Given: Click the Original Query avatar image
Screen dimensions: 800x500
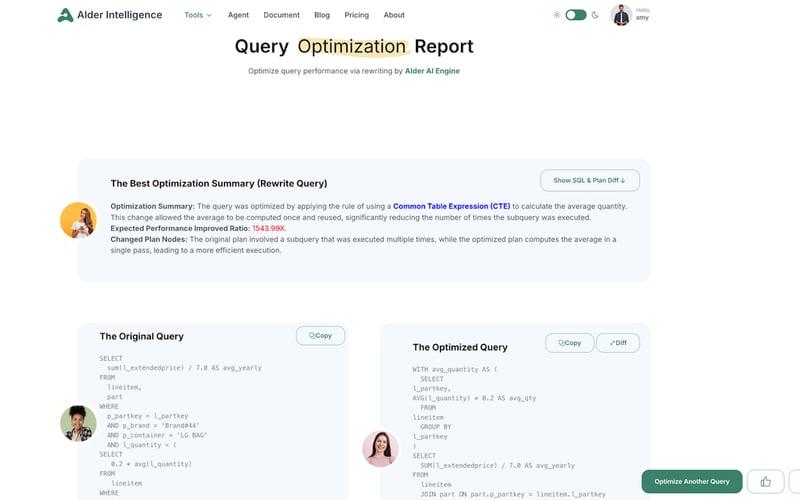Looking at the screenshot, I should click(x=79, y=423).
